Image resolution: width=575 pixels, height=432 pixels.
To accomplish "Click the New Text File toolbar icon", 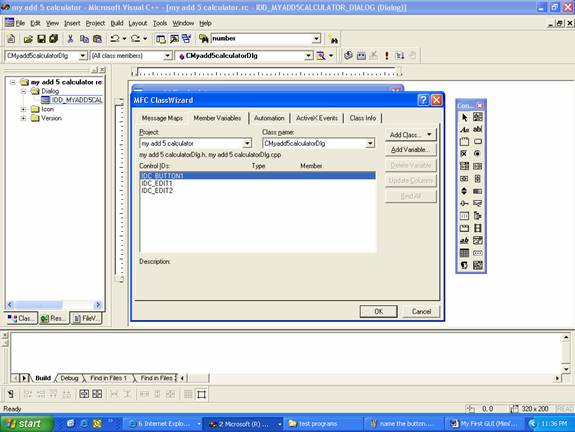I will [11, 39].
